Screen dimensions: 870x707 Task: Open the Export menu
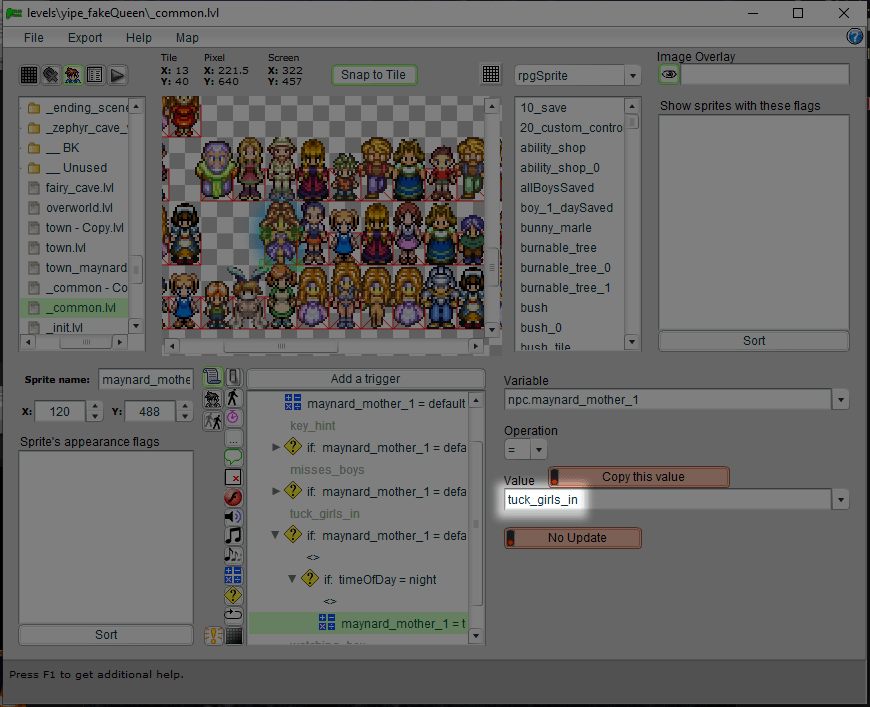click(85, 38)
